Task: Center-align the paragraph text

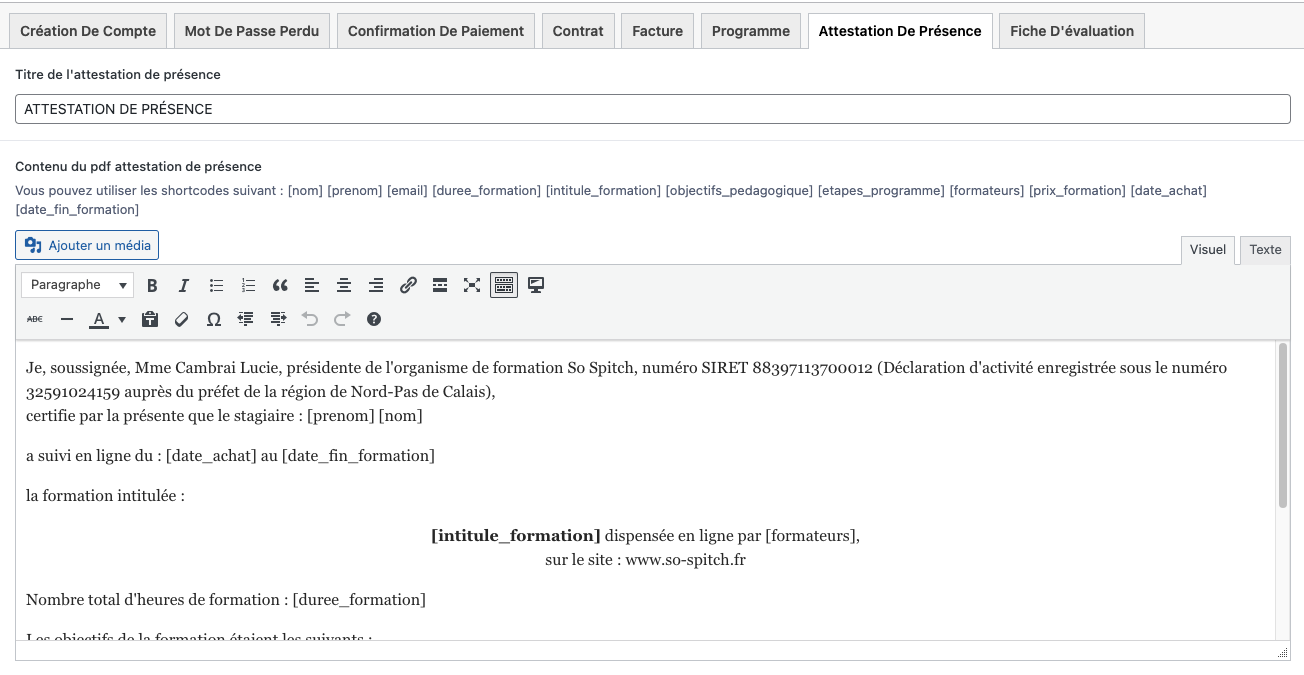Action: pyautogui.click(x=344, y=286)
